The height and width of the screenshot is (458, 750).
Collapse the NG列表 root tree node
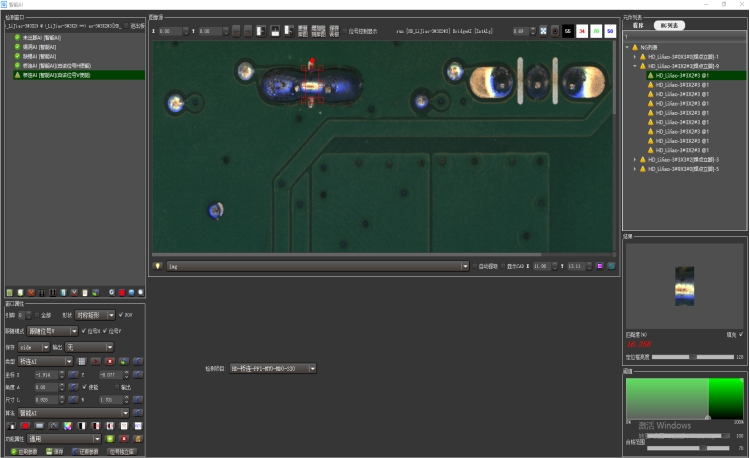pos(626,47)
